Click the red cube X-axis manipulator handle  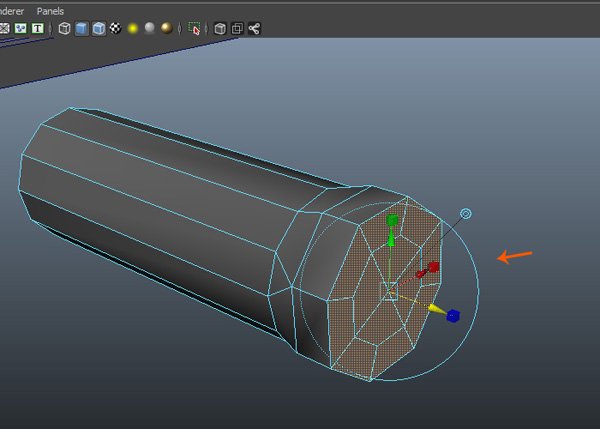point(434,267)
